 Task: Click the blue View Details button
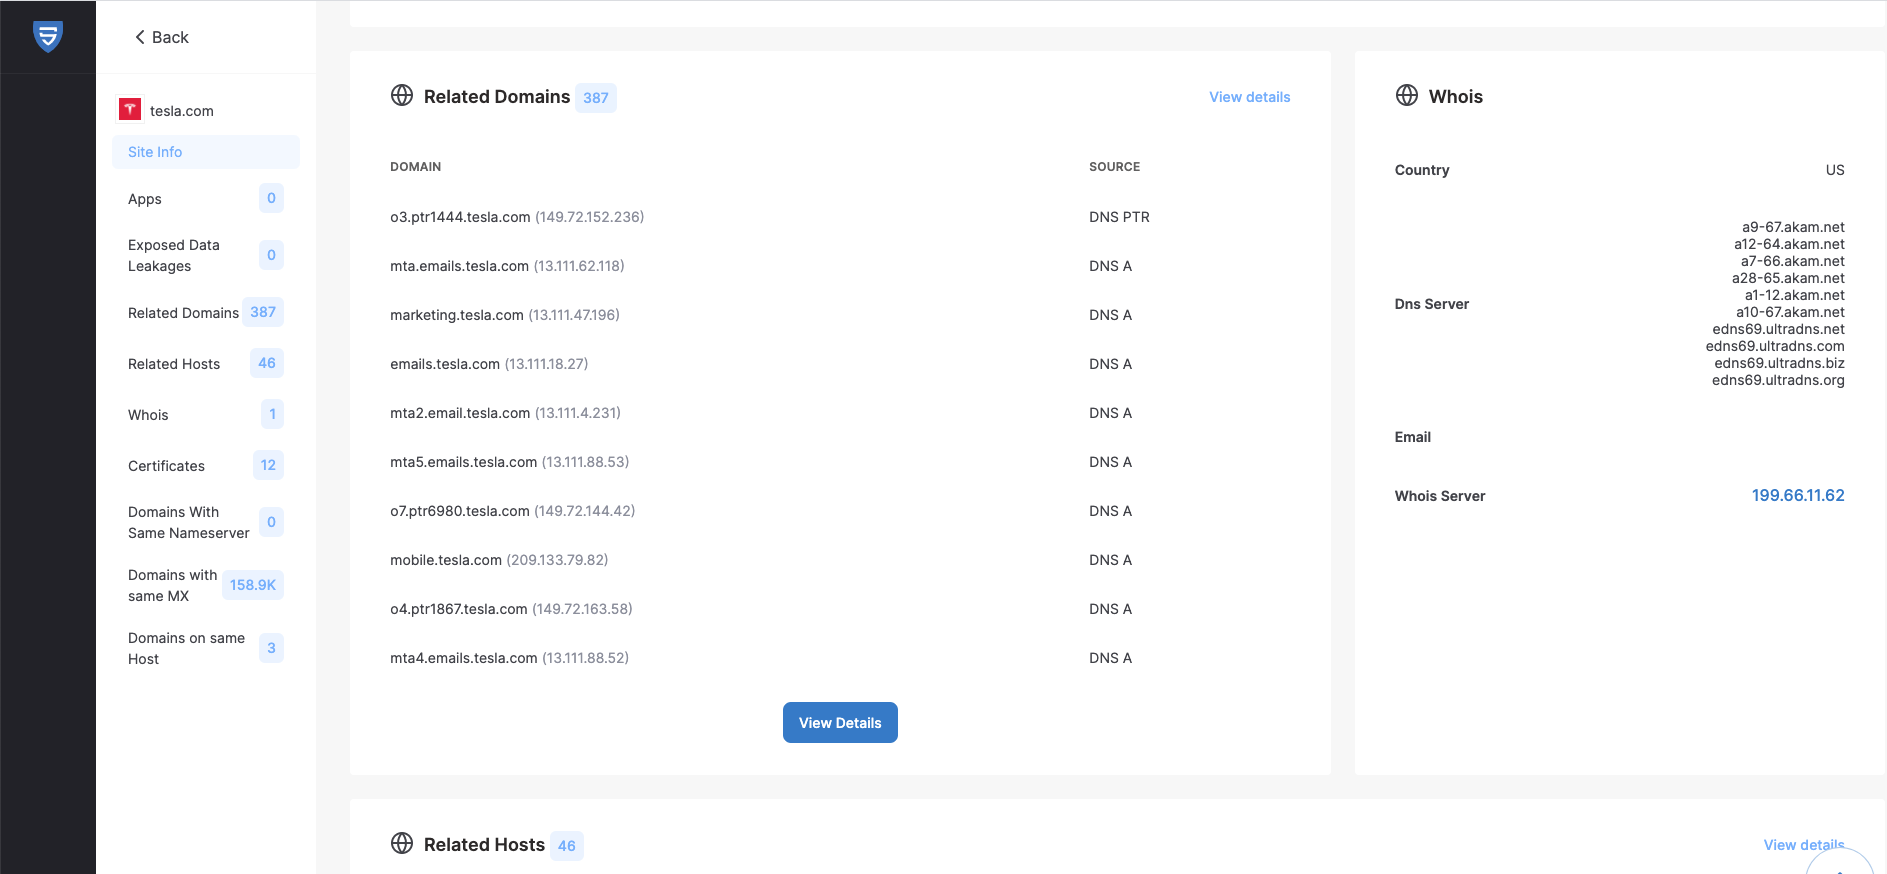(840, 722)
